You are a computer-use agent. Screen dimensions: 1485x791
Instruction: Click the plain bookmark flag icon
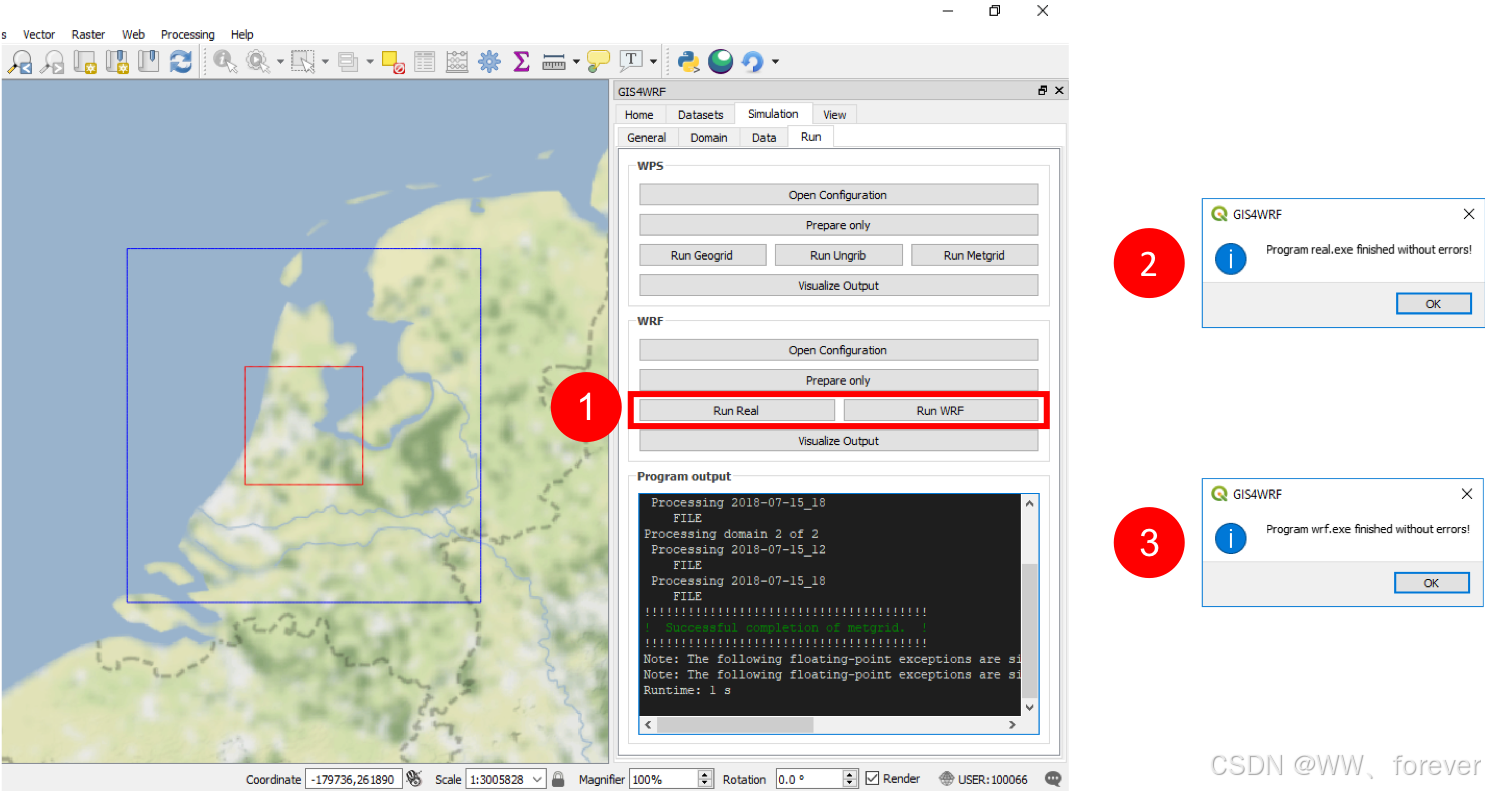148,62
